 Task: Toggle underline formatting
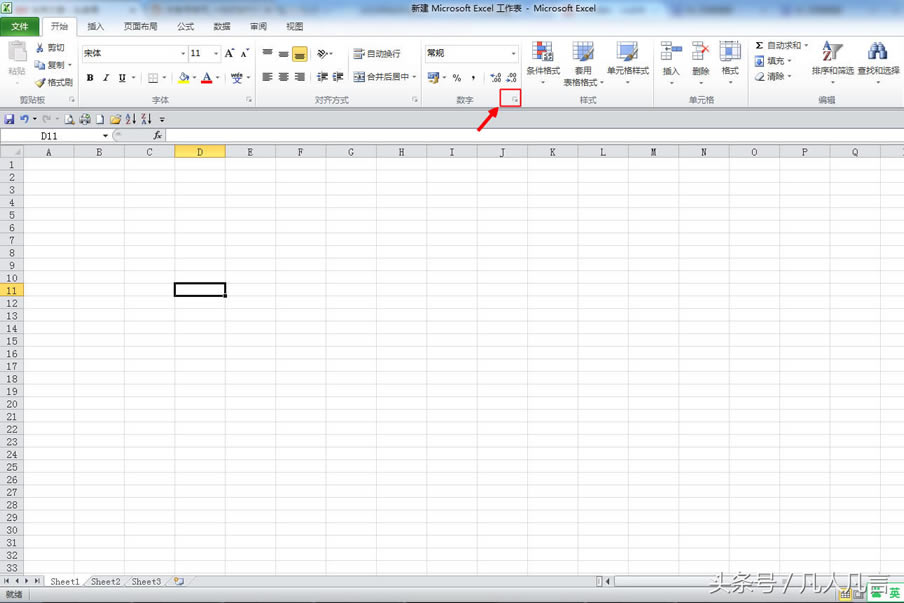pyautogui.click(x=120, y=78)
